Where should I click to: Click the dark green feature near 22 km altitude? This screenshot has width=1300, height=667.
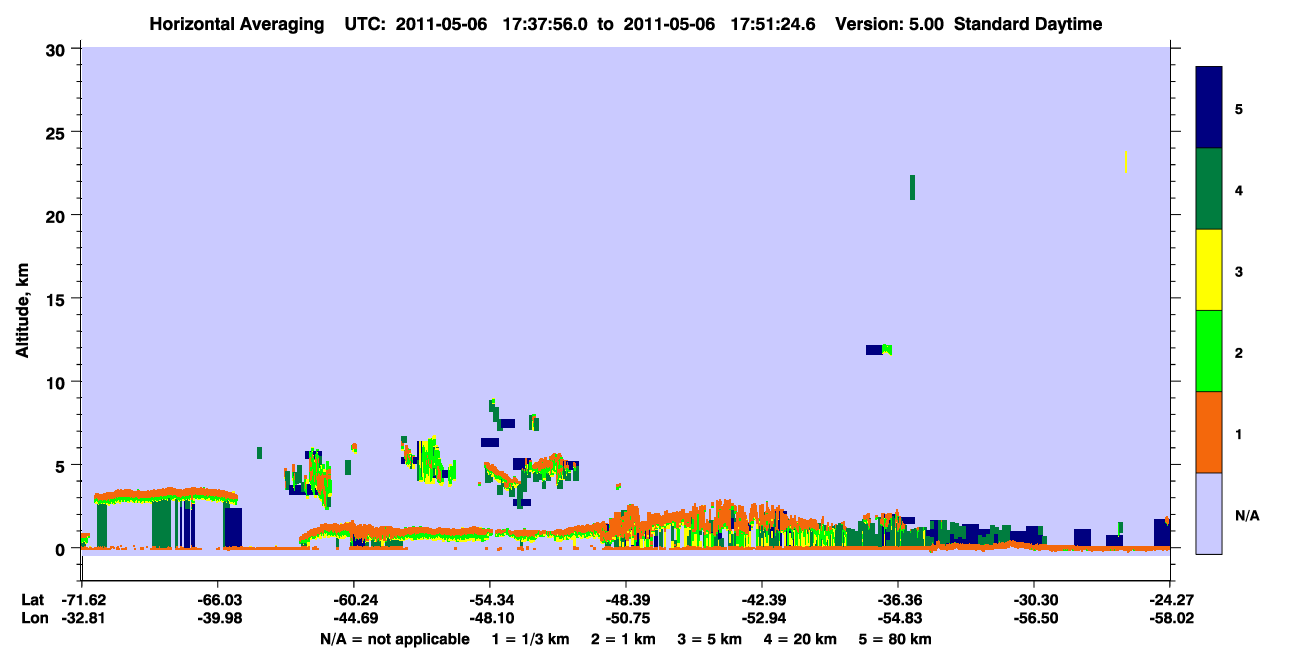pos(912,187)
